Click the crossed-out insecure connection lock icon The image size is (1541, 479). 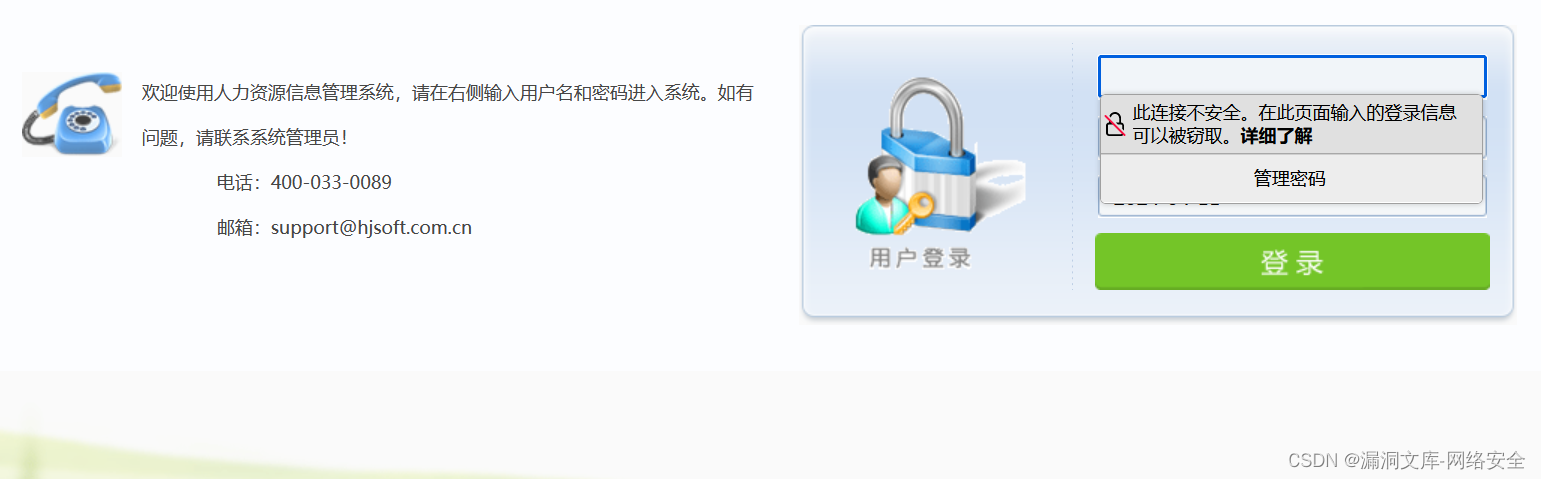click(1115, 125)
